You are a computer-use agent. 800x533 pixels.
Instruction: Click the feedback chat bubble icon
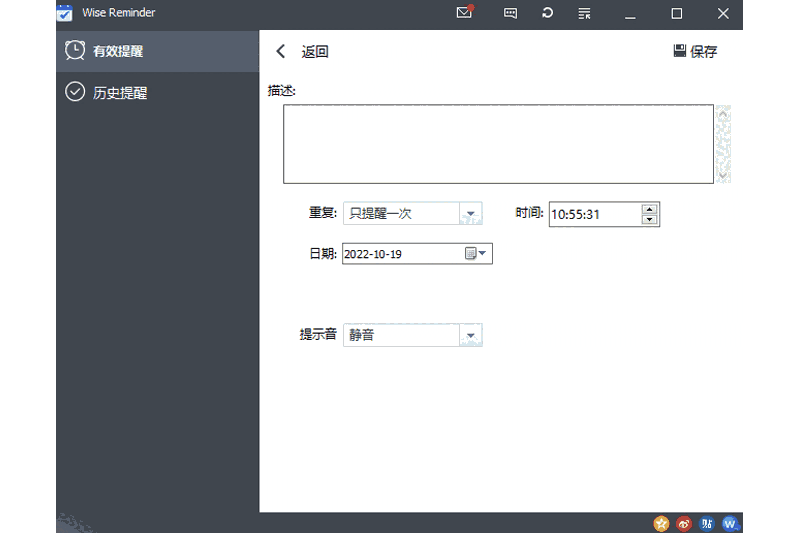[511, 13]
